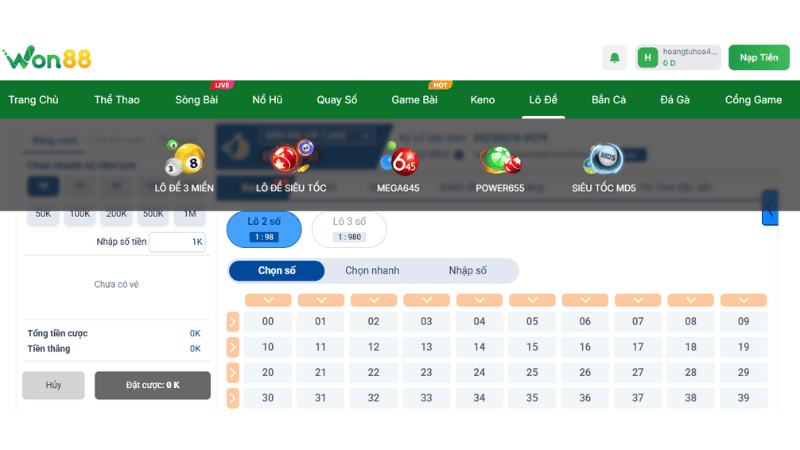Image resolution: width=800 pixels, height=450 pixels.
Task: Select column above number 06
Action: (585, 300)
